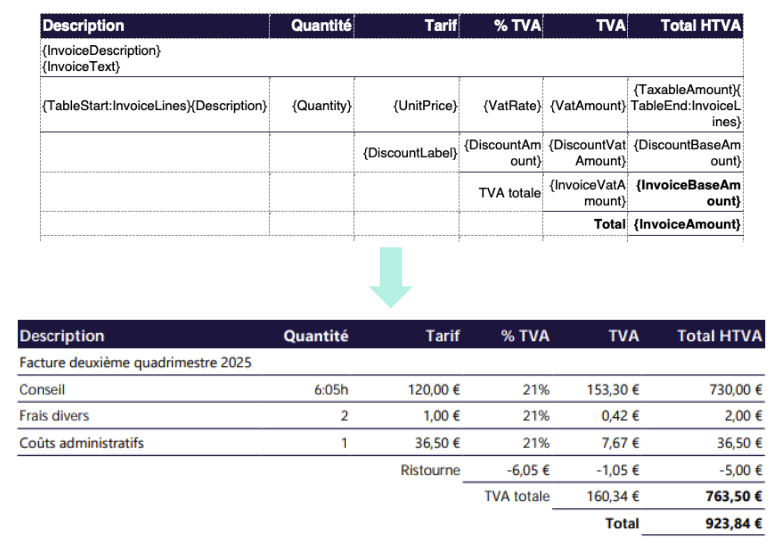Click the {VatRate} placeholder cell

tap(512, 106)
